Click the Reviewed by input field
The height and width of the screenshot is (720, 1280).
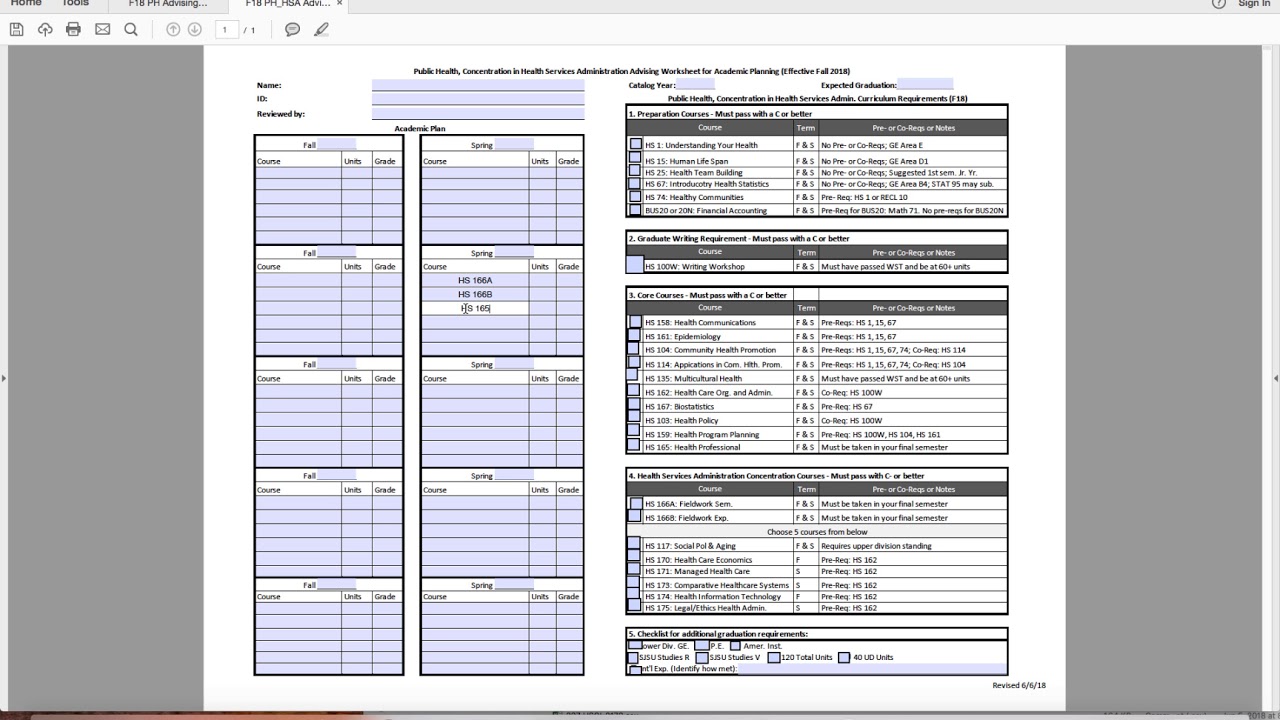click(x=478, y=114)
